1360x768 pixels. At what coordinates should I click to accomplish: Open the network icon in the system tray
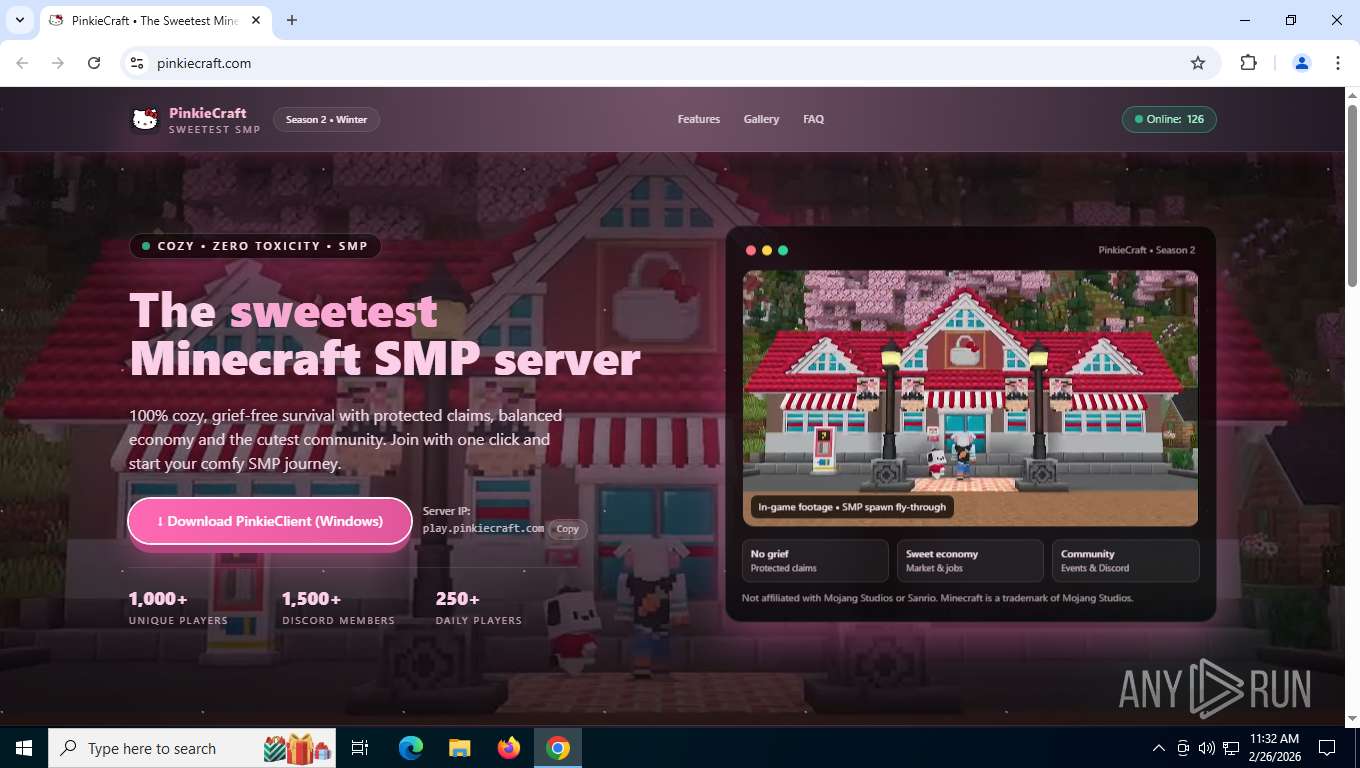click(x=1231, y=748)
